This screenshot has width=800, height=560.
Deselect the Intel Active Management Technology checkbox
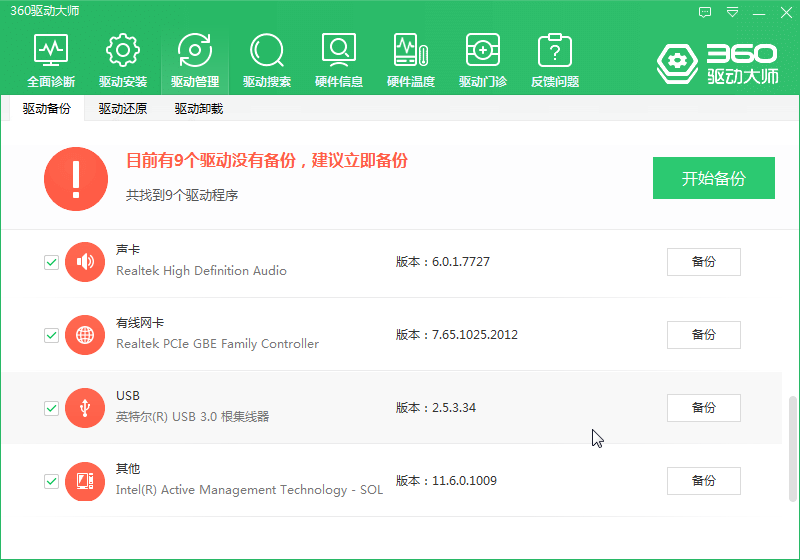[51, 481]
